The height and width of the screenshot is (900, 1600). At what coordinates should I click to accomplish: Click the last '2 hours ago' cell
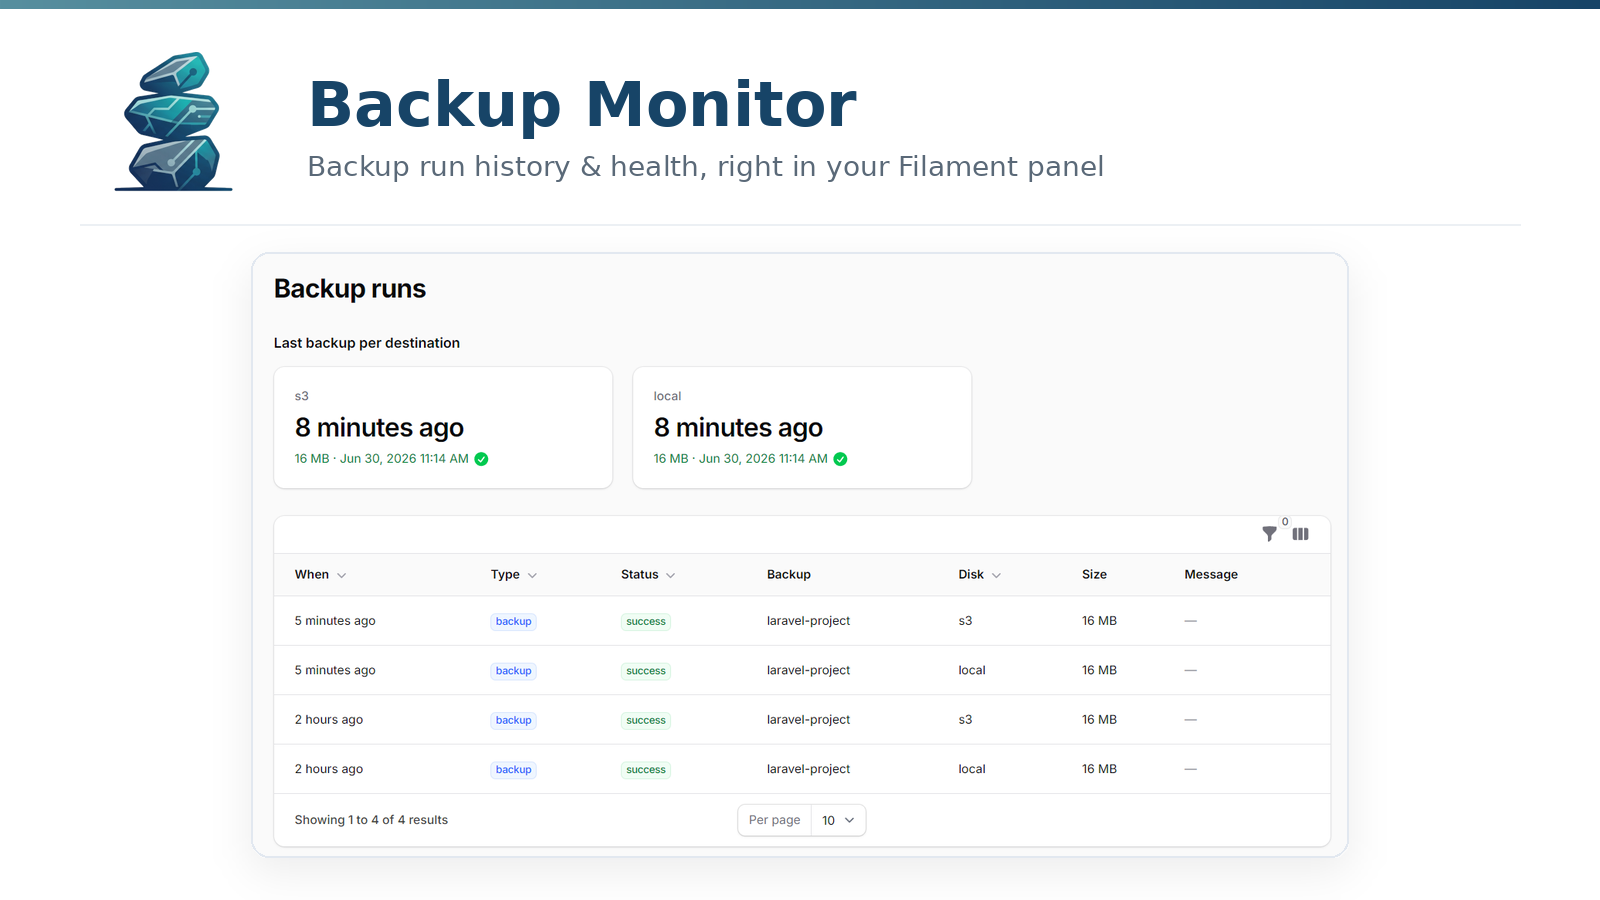click(x=329, y=769)
